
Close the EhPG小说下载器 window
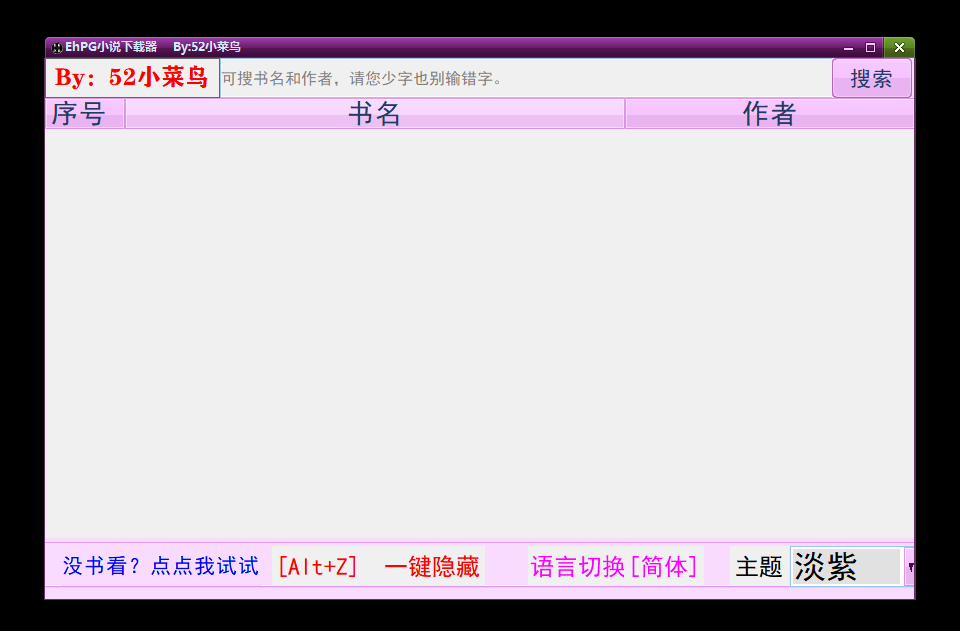(x=899, y=48)
